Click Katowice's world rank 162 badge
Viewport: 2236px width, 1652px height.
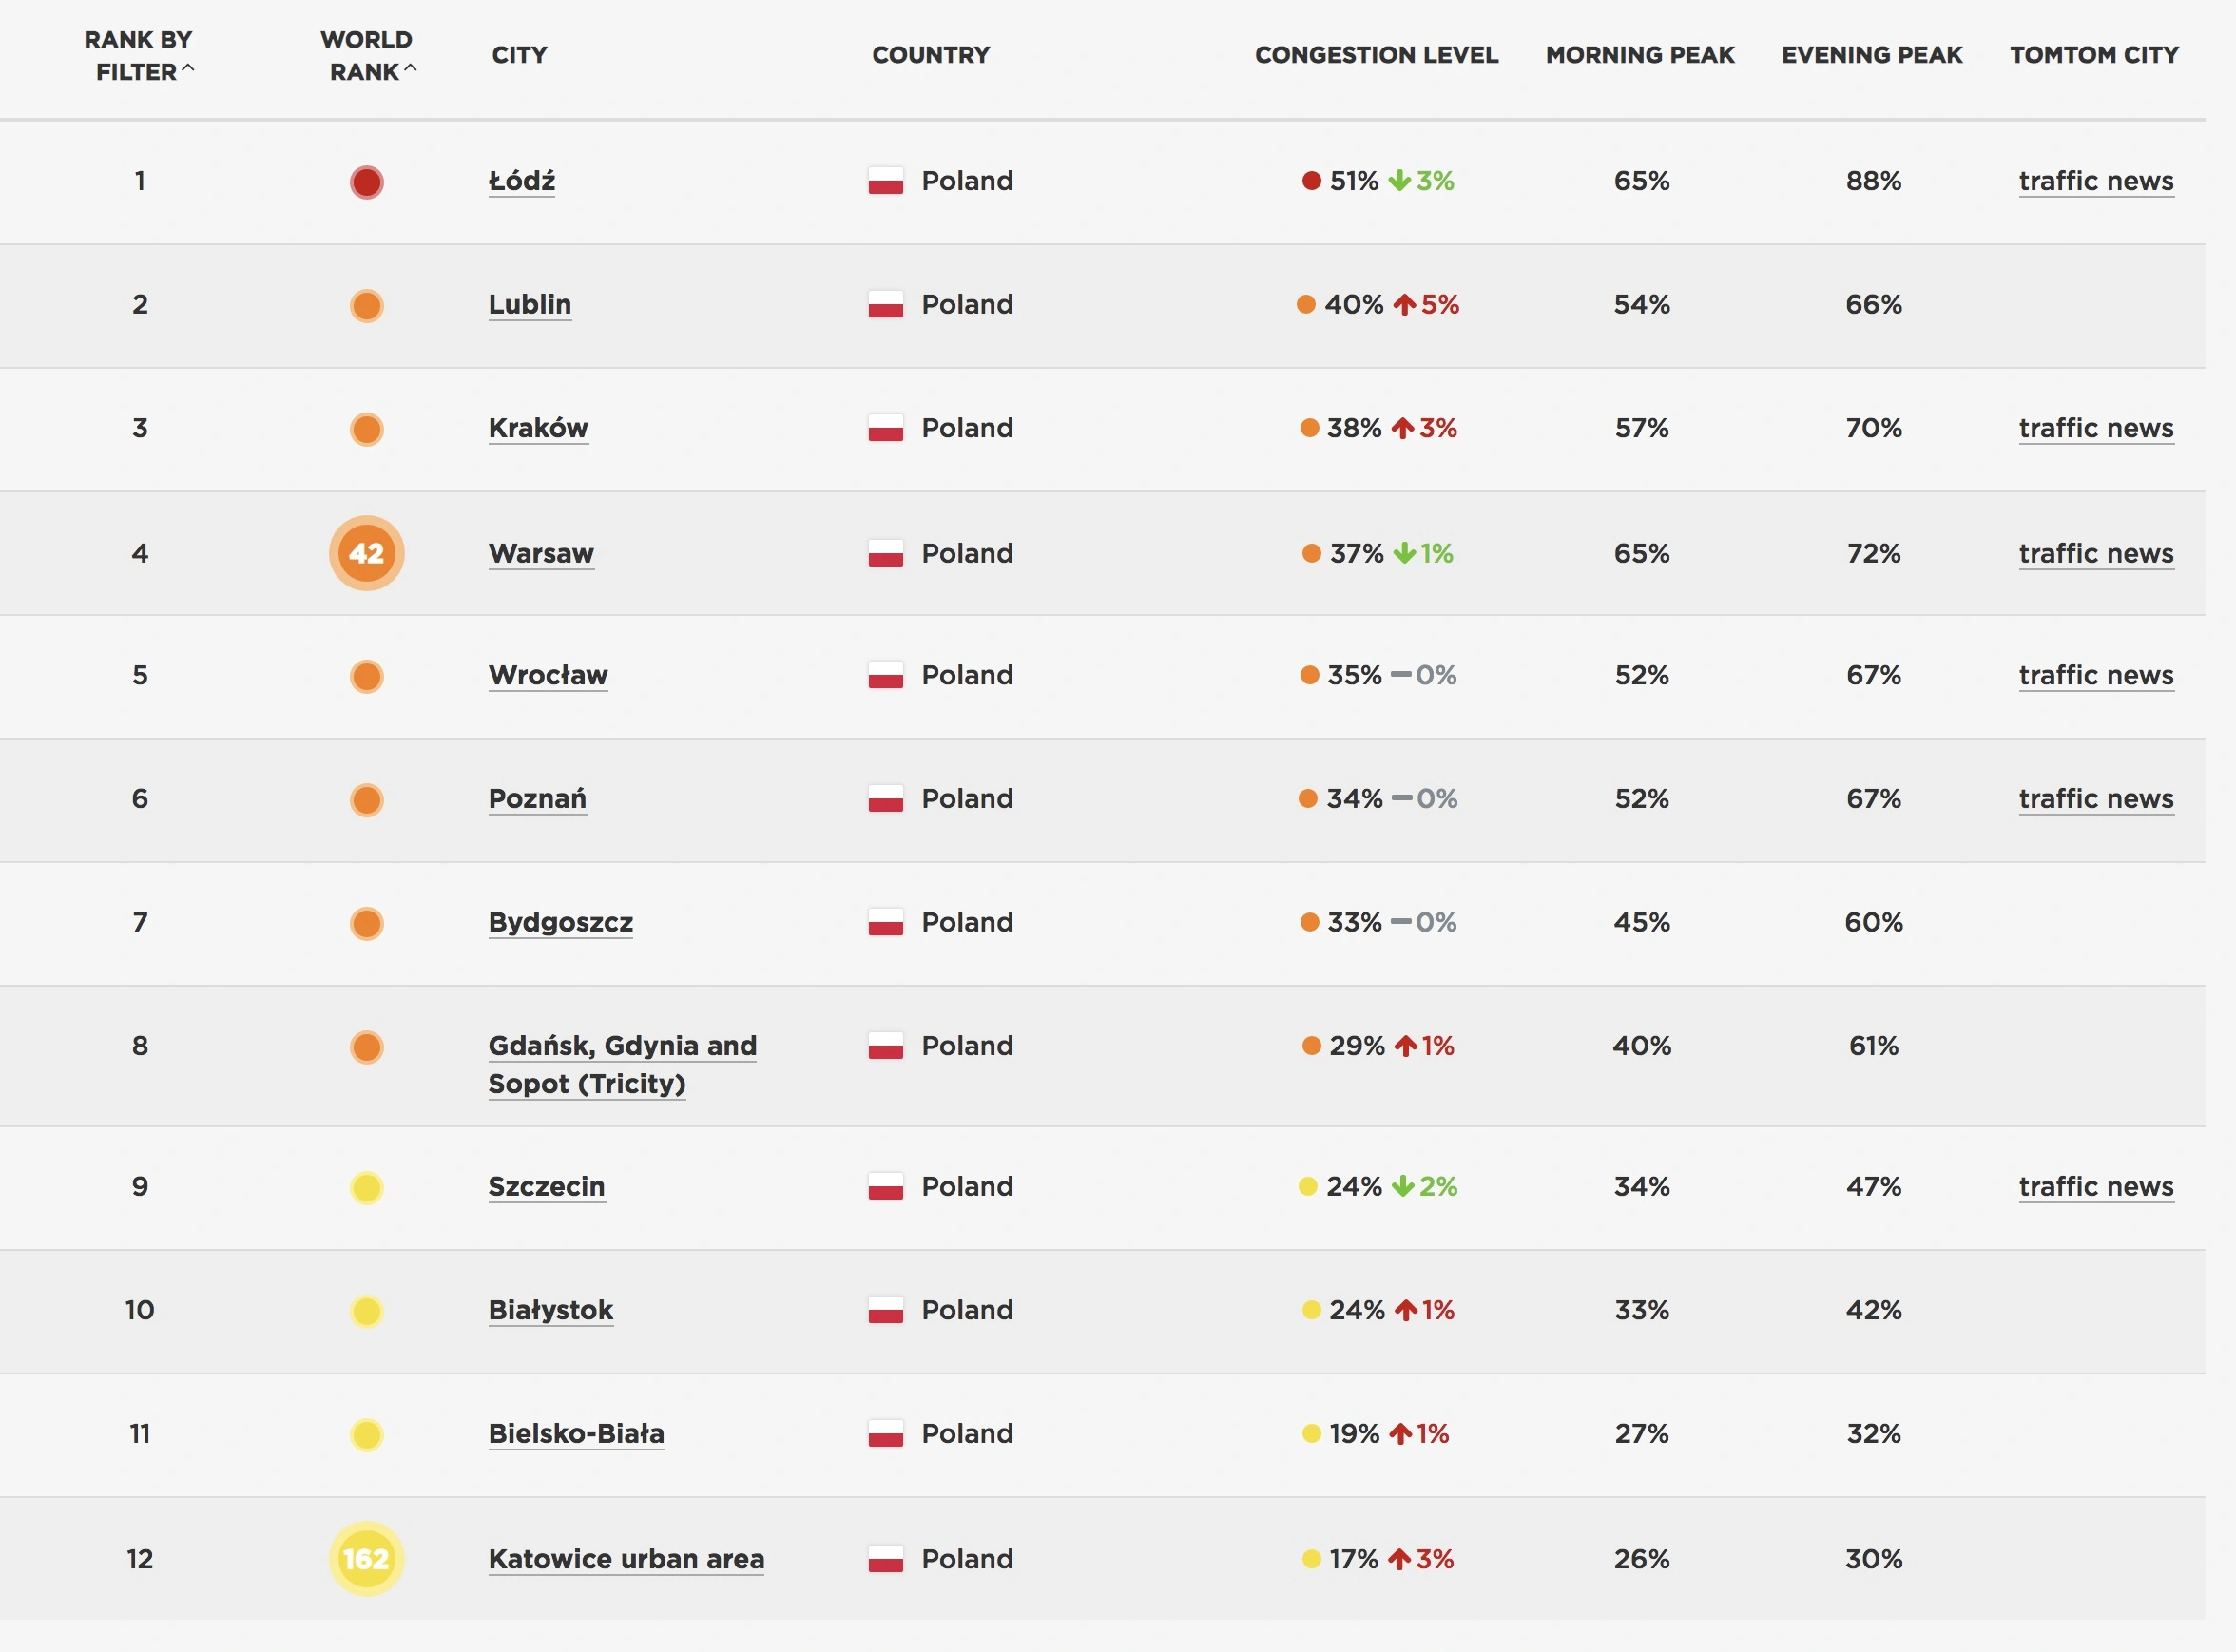tap(366, 1558)
